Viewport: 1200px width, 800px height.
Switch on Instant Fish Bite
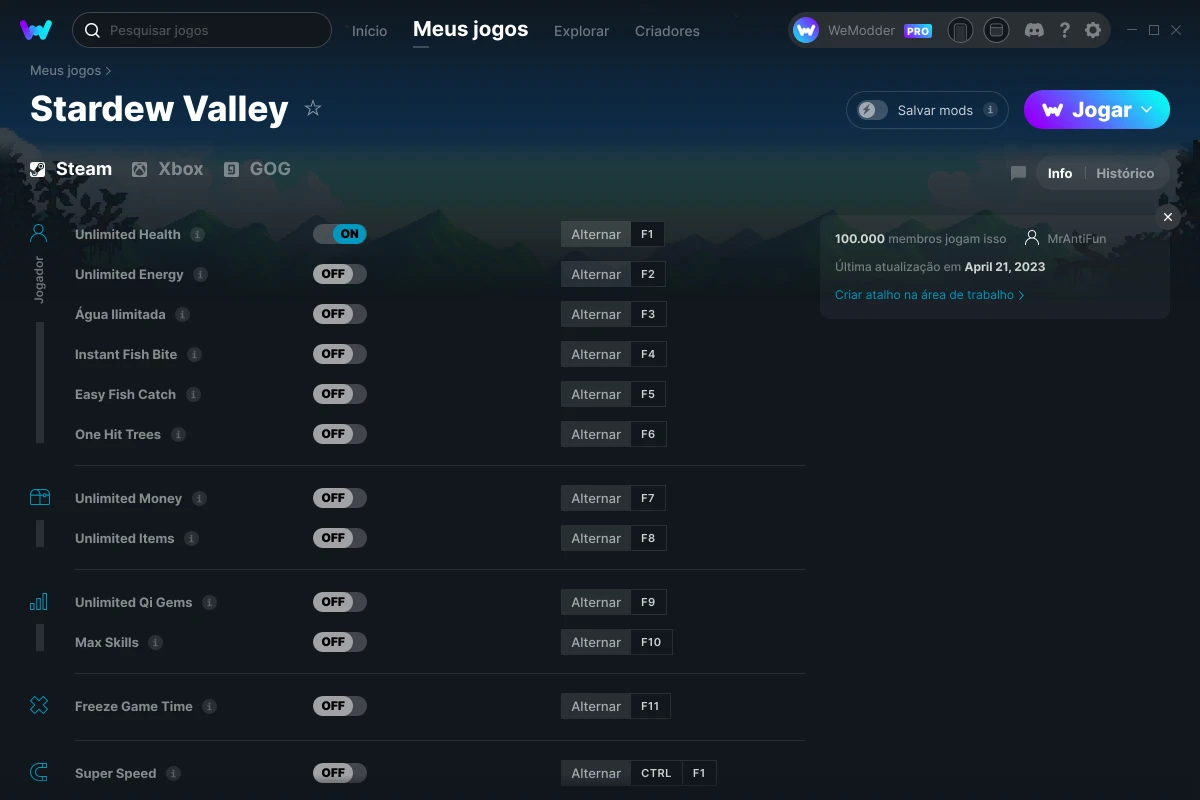click(340, 353)
